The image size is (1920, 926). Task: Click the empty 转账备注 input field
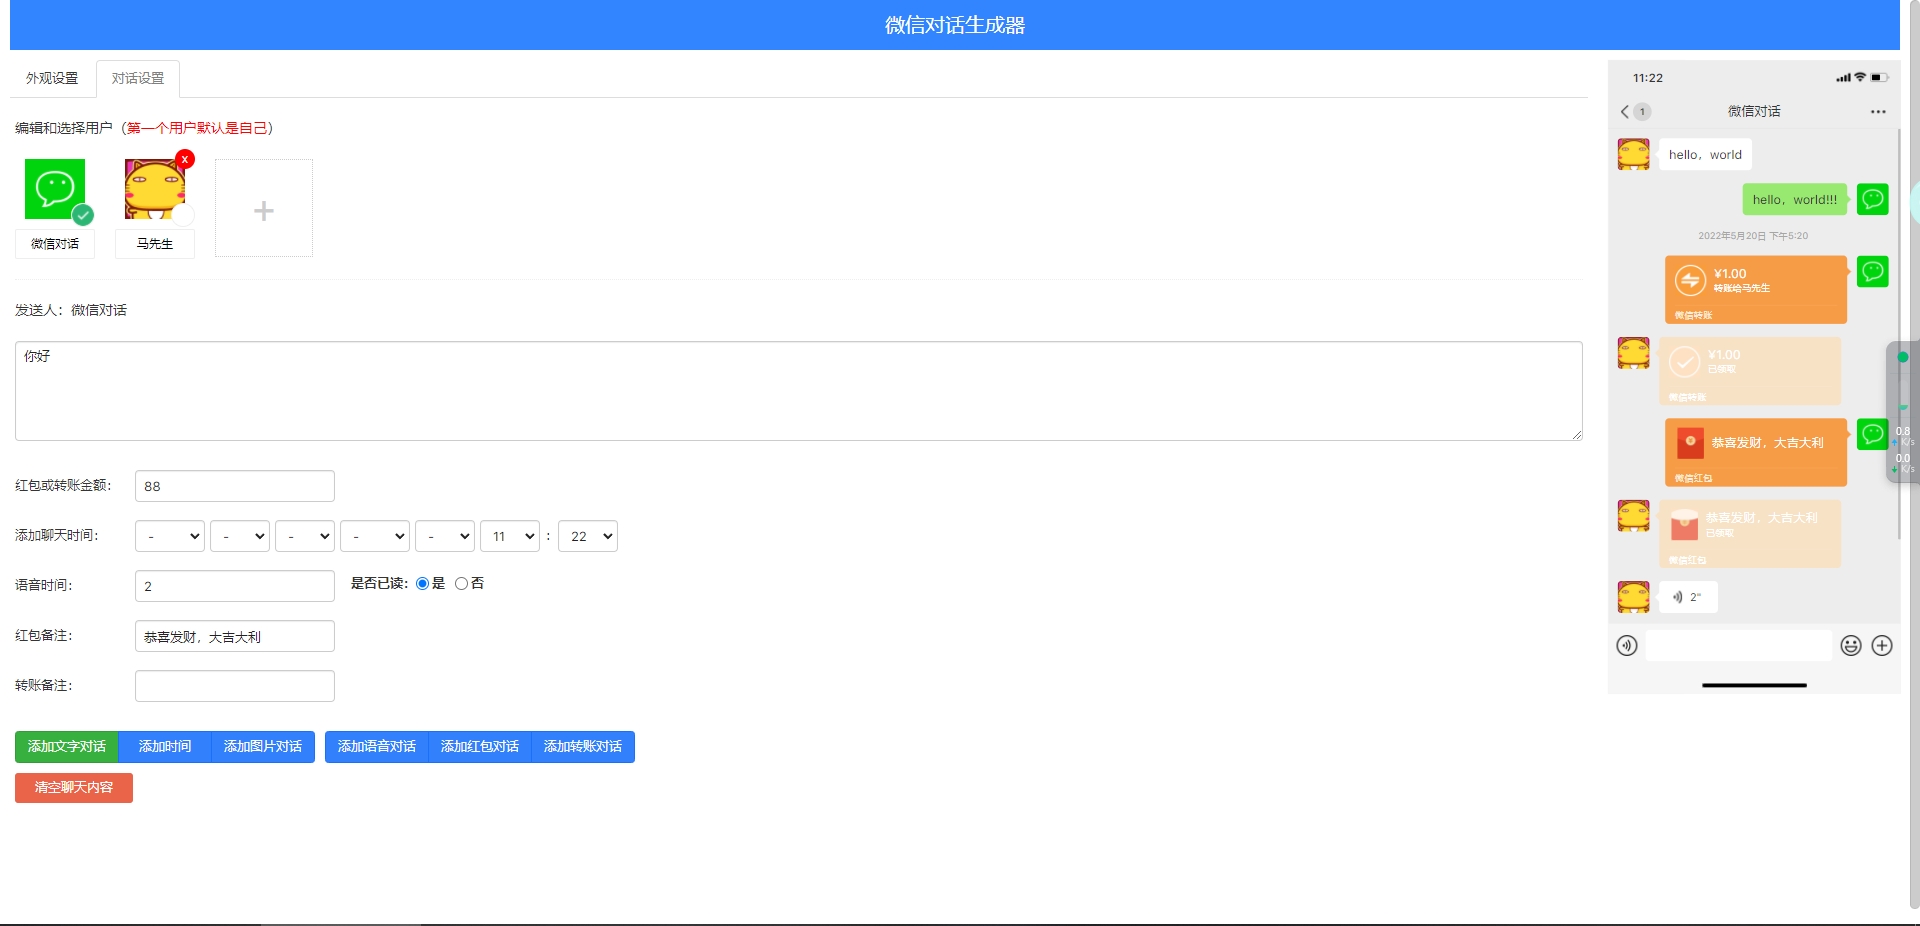[235, 686]
